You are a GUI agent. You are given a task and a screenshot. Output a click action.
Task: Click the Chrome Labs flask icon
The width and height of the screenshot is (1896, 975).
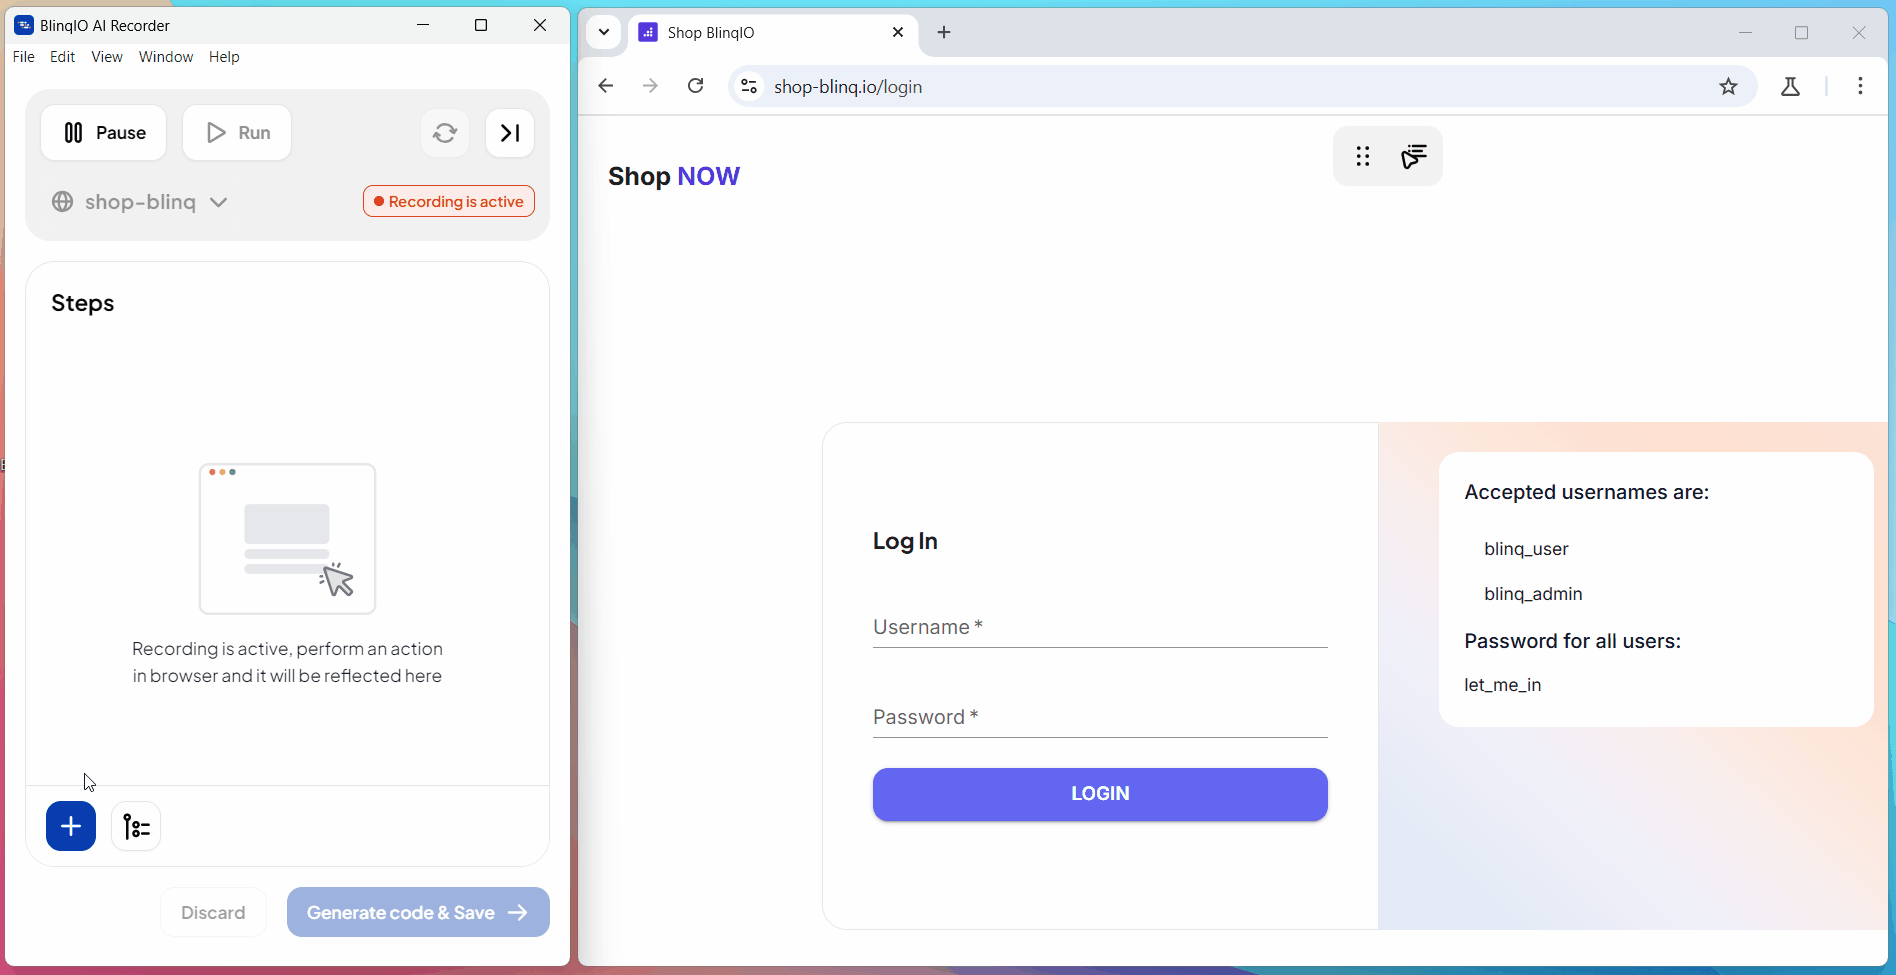click(1789, 86)
